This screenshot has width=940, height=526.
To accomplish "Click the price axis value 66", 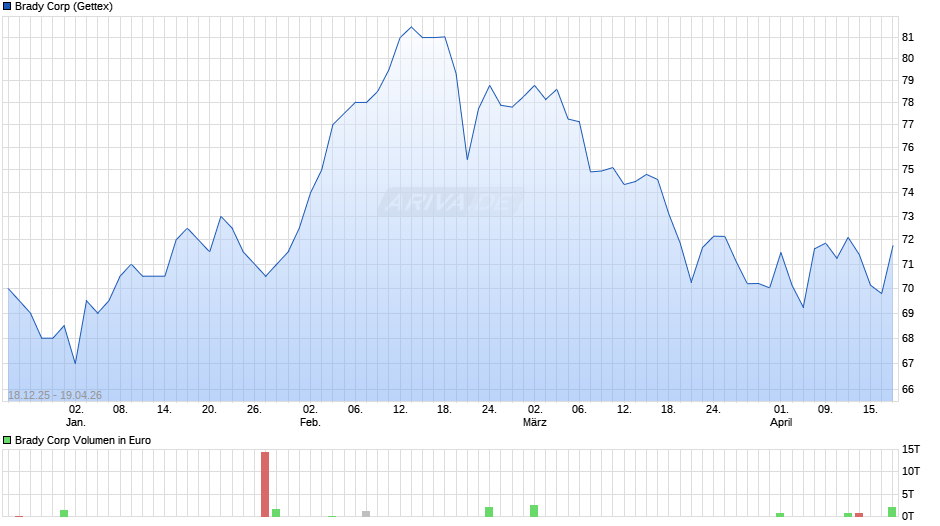I will pyautogui.click(x=908, y=389).
